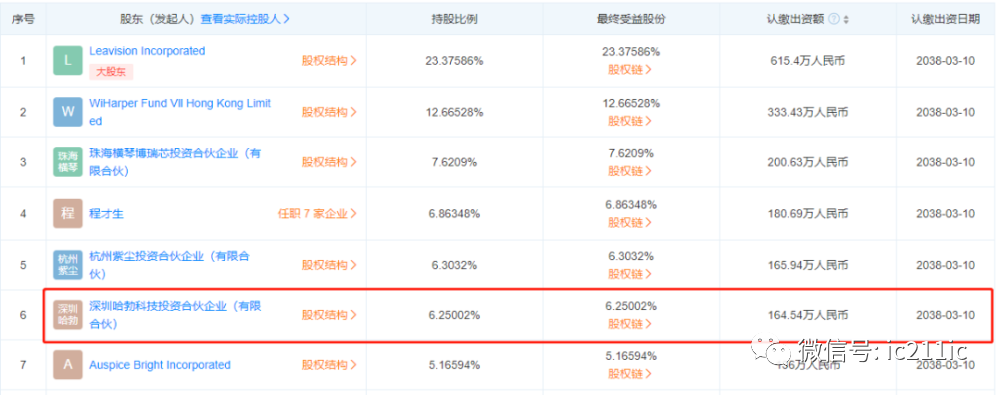Image resolution: width=1000 pixels, height=395 pixels.
Task: Select the 持股比例 cell showing 5.16594%
Action: click(x=454, y=366)
